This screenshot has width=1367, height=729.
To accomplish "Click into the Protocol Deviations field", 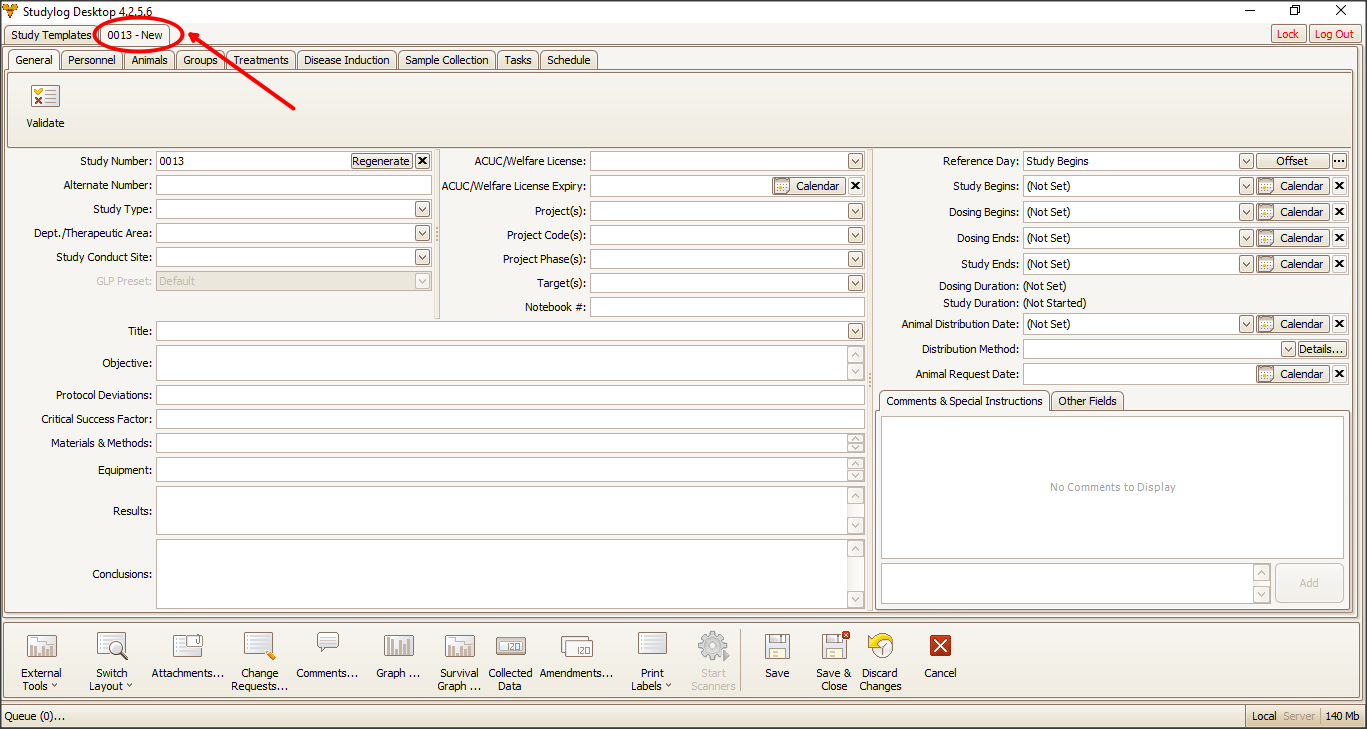I will (x=510, y=395).
